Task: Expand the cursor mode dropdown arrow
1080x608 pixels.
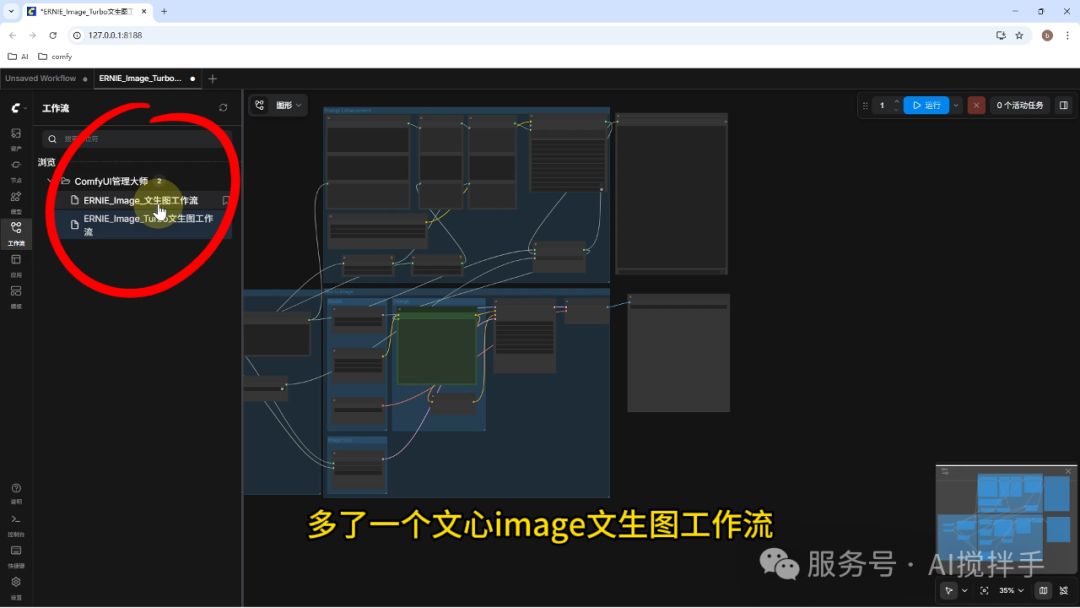Action: pyautogui.click(x=964, y=590)
